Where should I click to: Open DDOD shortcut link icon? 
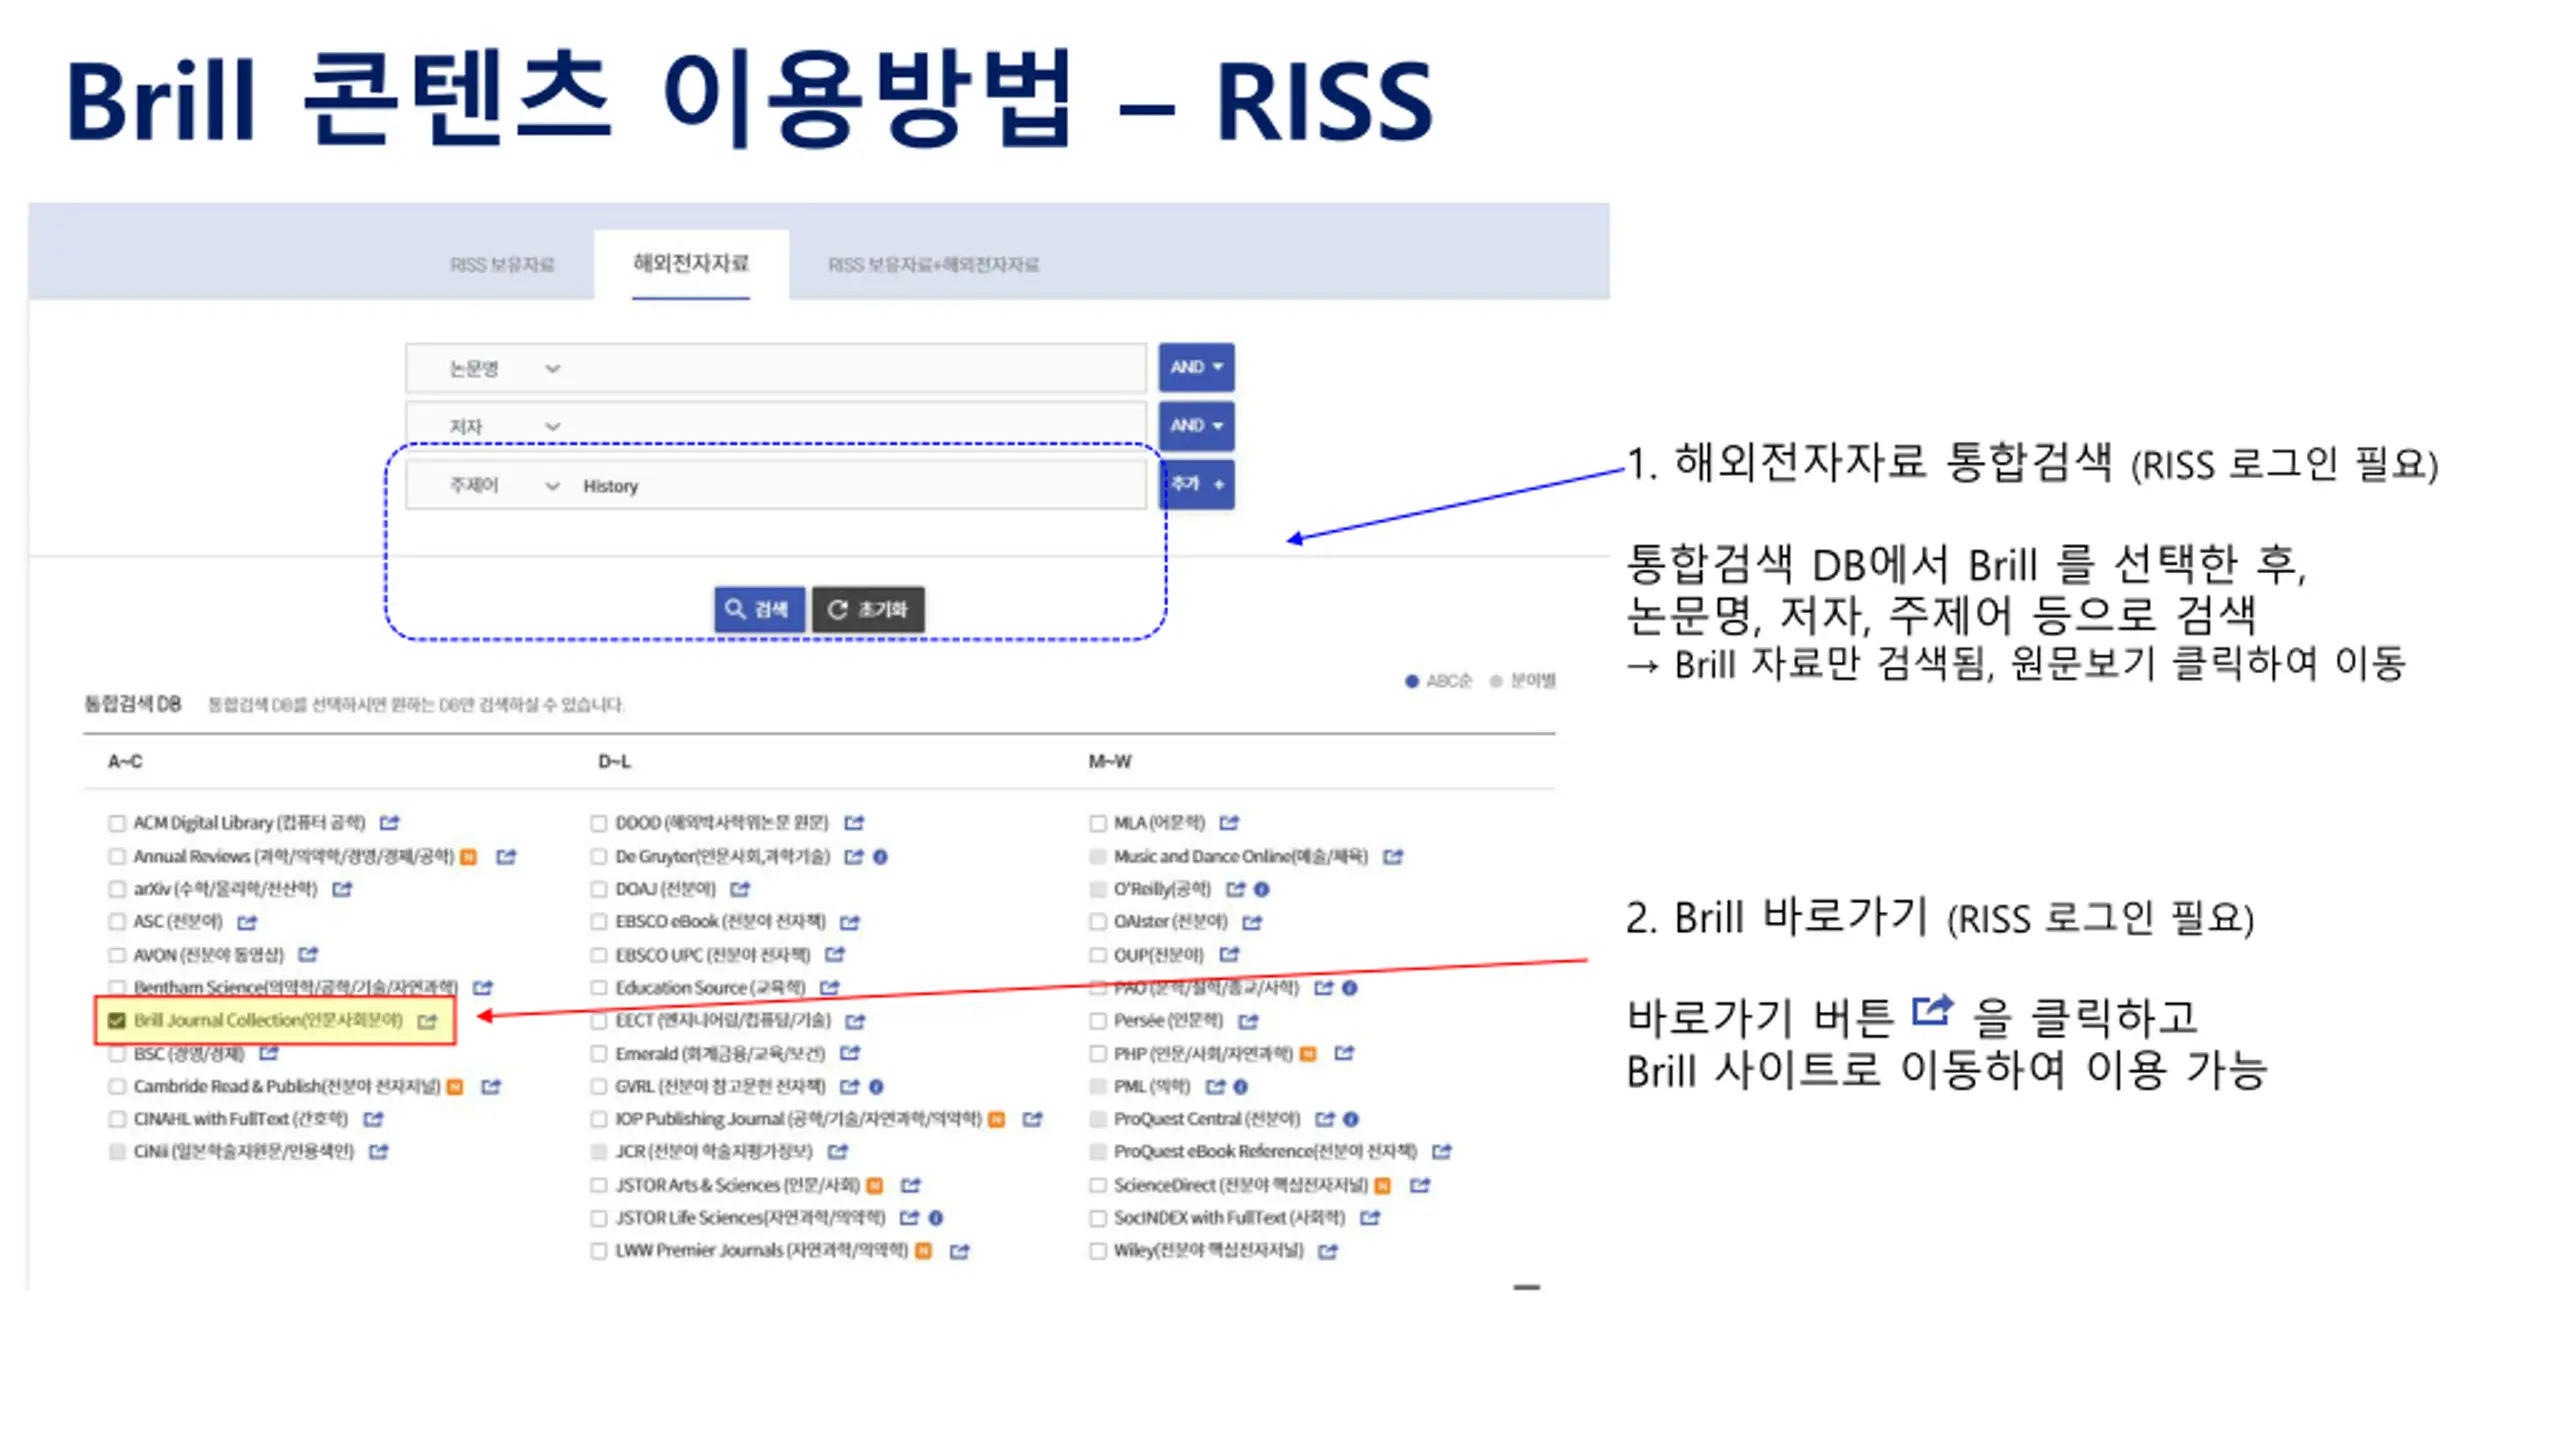tap(854, 823)
